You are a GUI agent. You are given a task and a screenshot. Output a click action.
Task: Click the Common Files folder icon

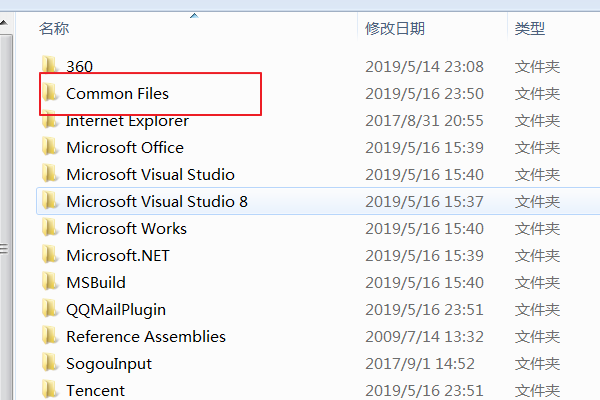[50, 94]
